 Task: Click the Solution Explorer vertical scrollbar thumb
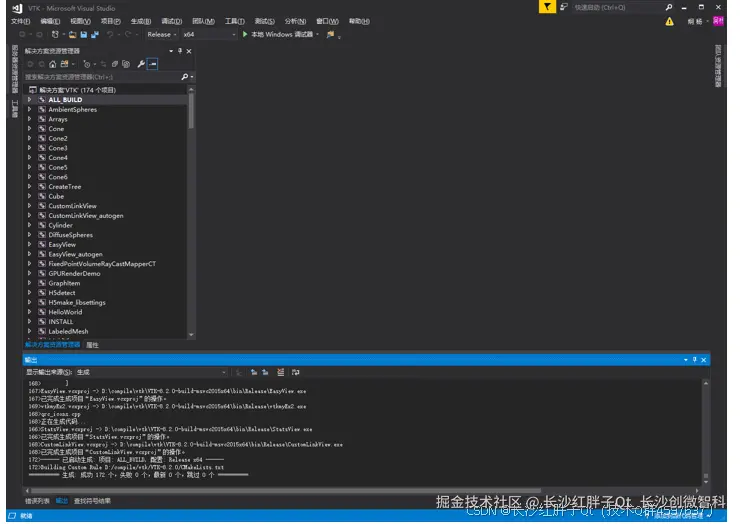pyautogui.click(x=191, y=111)
